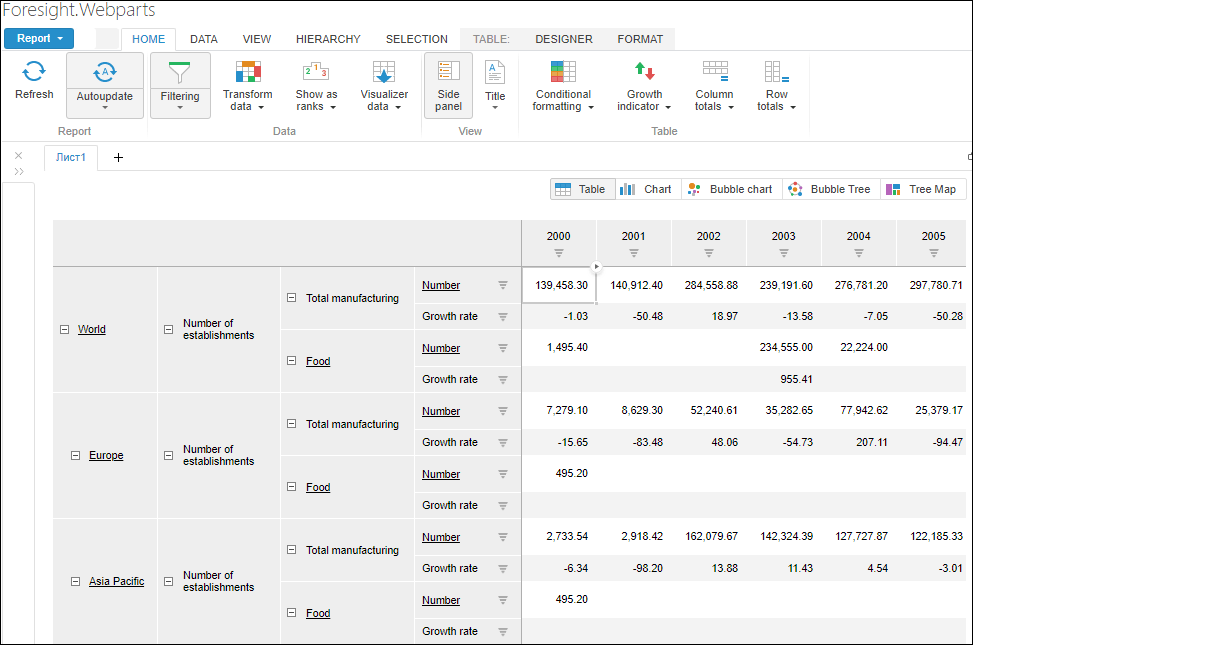The width and height of the screenshot is (1218, 645).
Task: Click the Show as ranks icon
Action: point(316,72)
